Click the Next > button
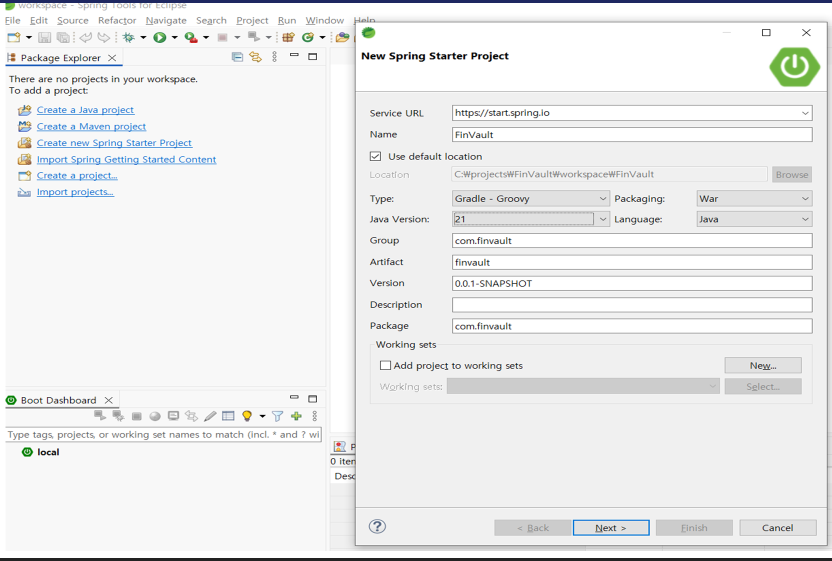Screen dimensions: 832x561 (x=611, y=528)
